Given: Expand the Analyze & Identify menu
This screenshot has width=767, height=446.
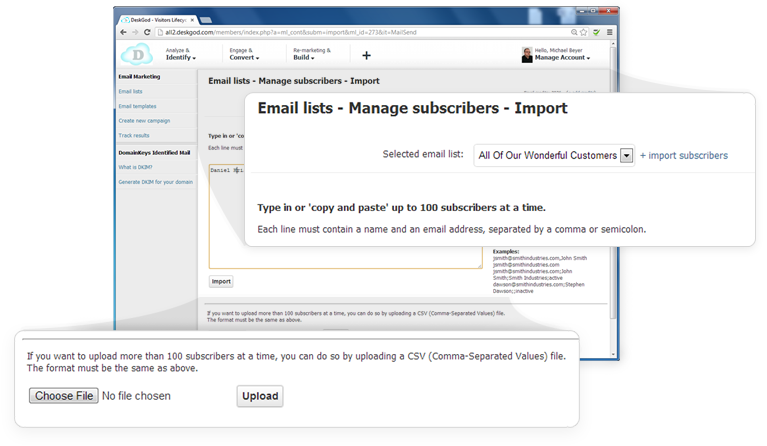Looking at the screenshot, I should point(180,54).
